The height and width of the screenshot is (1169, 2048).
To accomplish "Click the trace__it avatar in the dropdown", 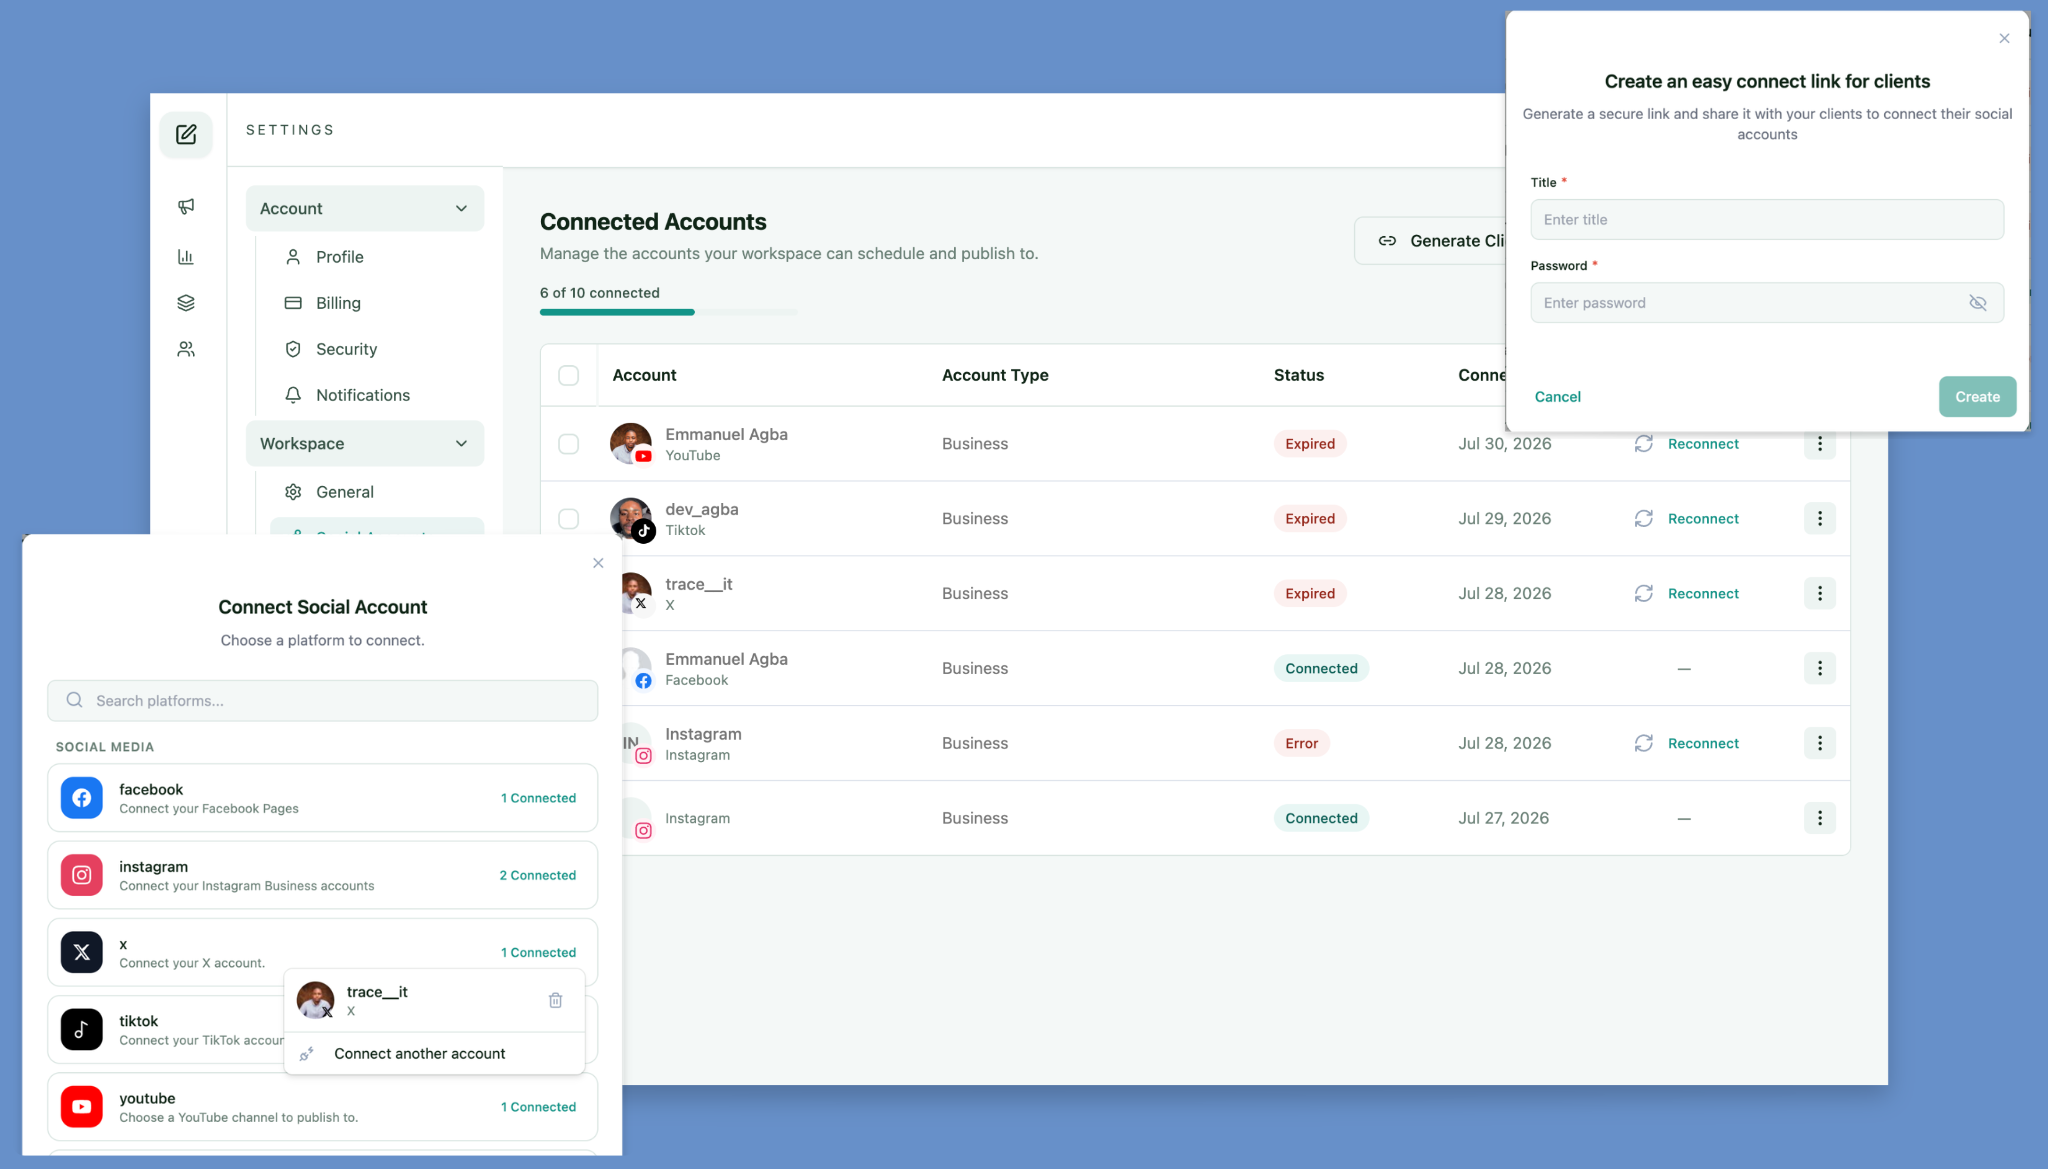I will click(x=316, y=1000).
